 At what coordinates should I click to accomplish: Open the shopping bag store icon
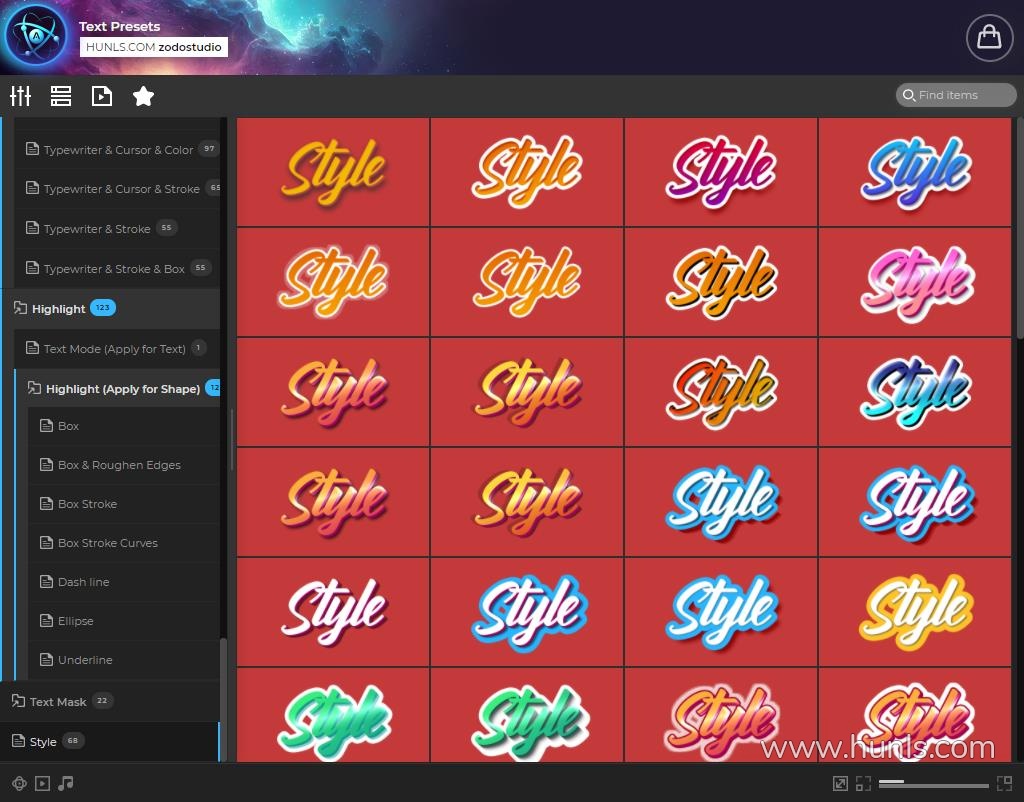(989, 38)
